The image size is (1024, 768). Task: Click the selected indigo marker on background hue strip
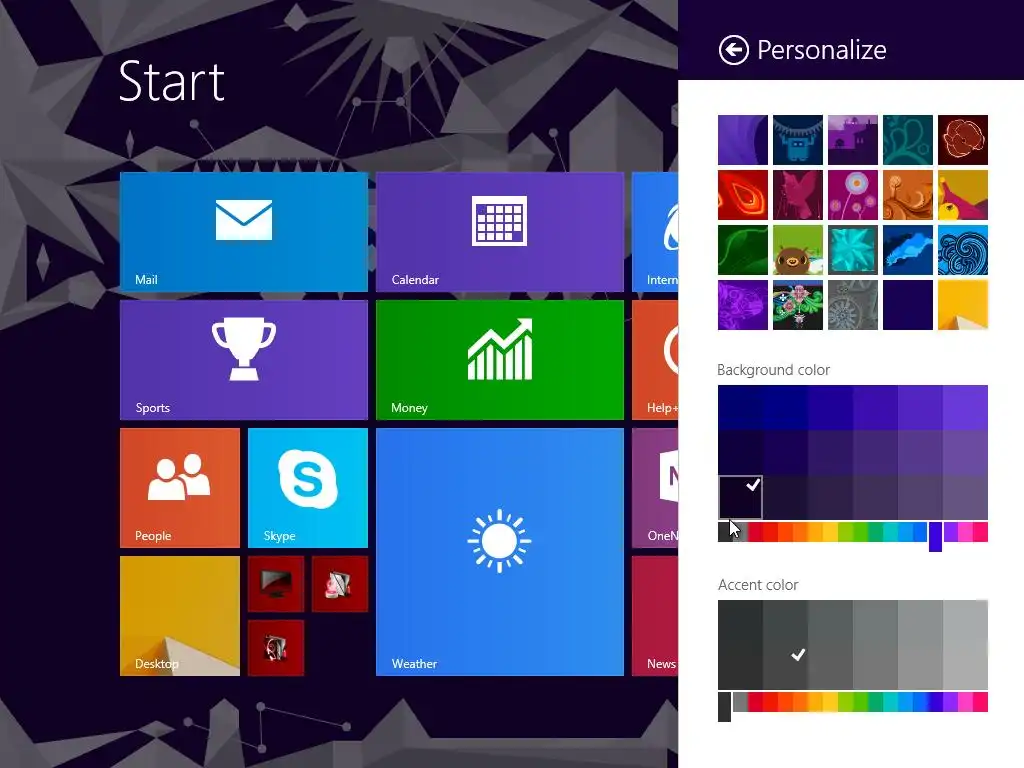tap(935, 536)
